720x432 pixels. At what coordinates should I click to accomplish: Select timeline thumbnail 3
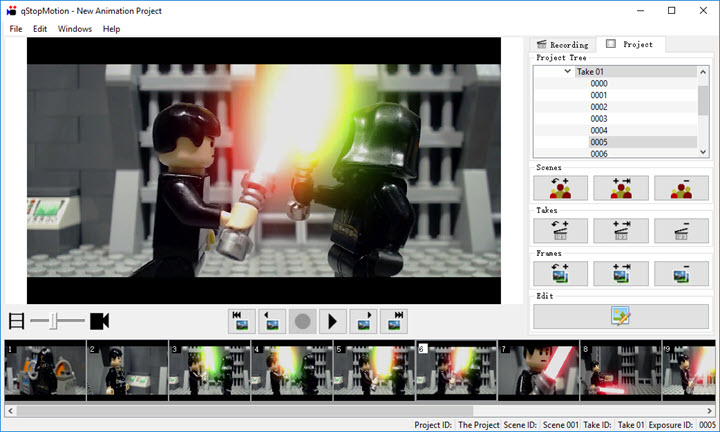click(209, 370)
